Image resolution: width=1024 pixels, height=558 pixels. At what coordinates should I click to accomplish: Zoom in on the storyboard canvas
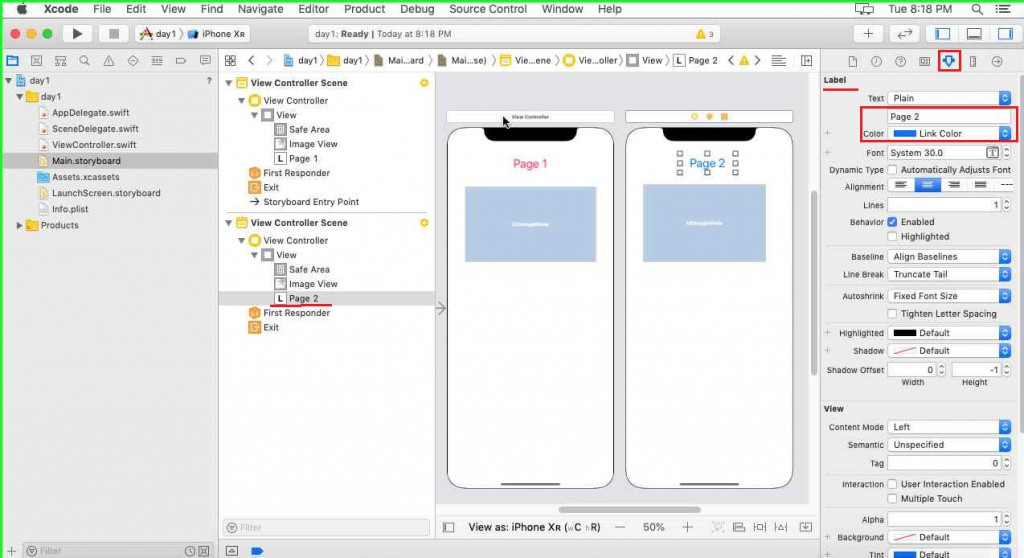point(687,527)
